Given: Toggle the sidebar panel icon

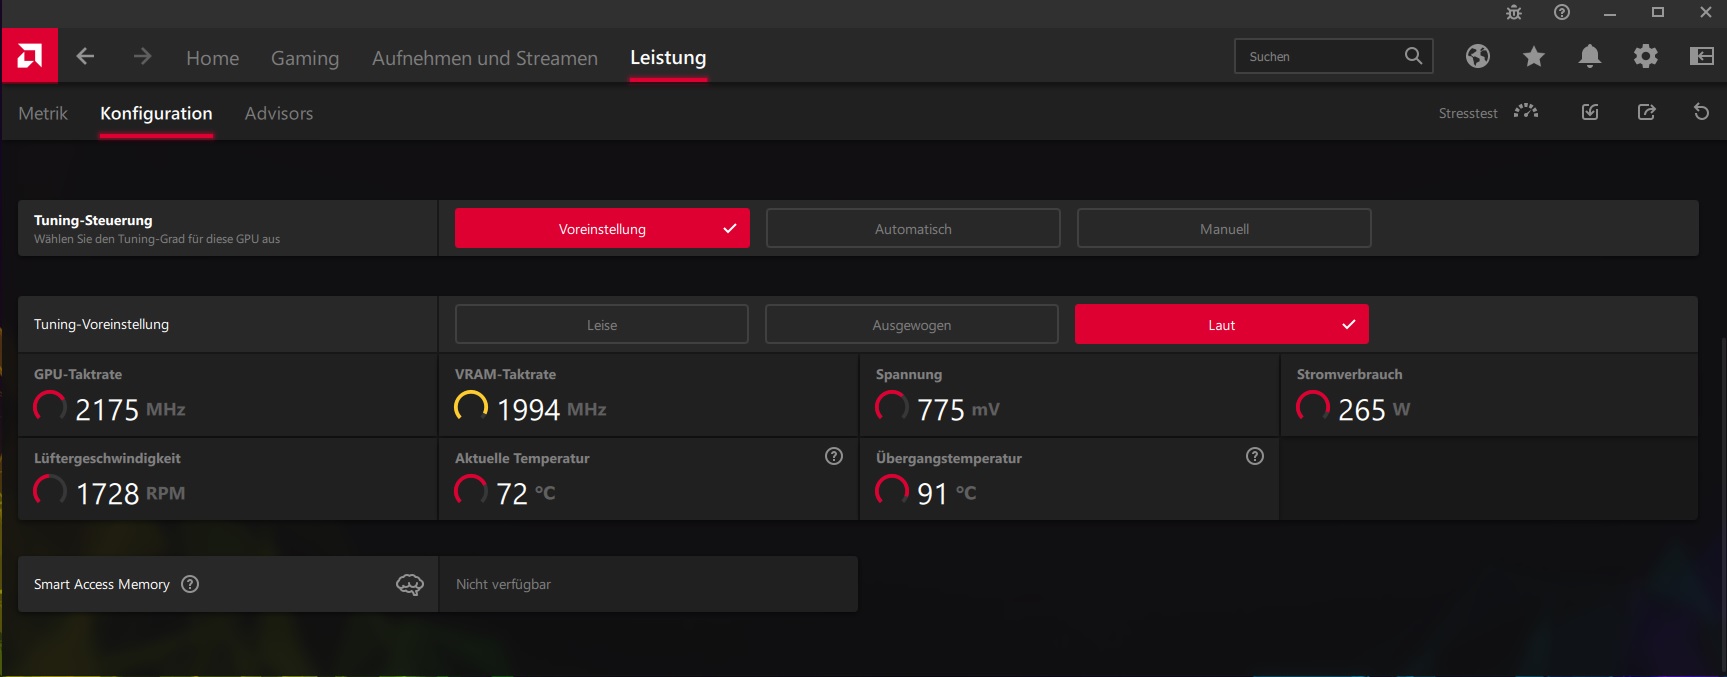Looking at the screenshot, I should (x=1702, y=57).
